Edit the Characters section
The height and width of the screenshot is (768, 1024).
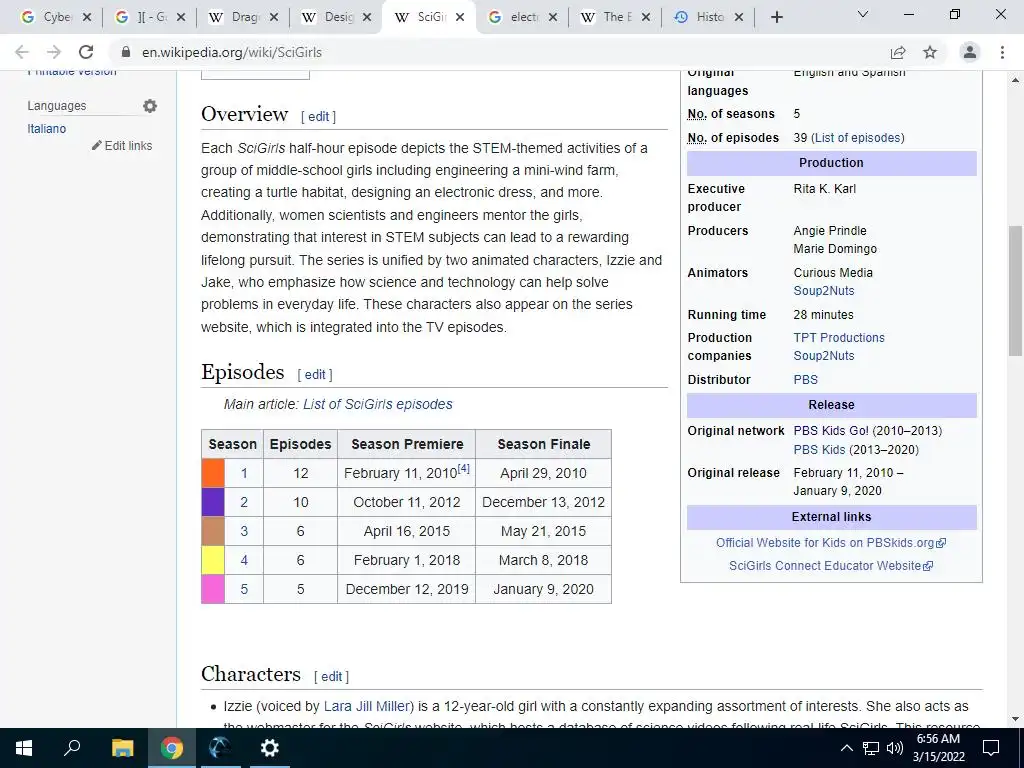(331, 677)
